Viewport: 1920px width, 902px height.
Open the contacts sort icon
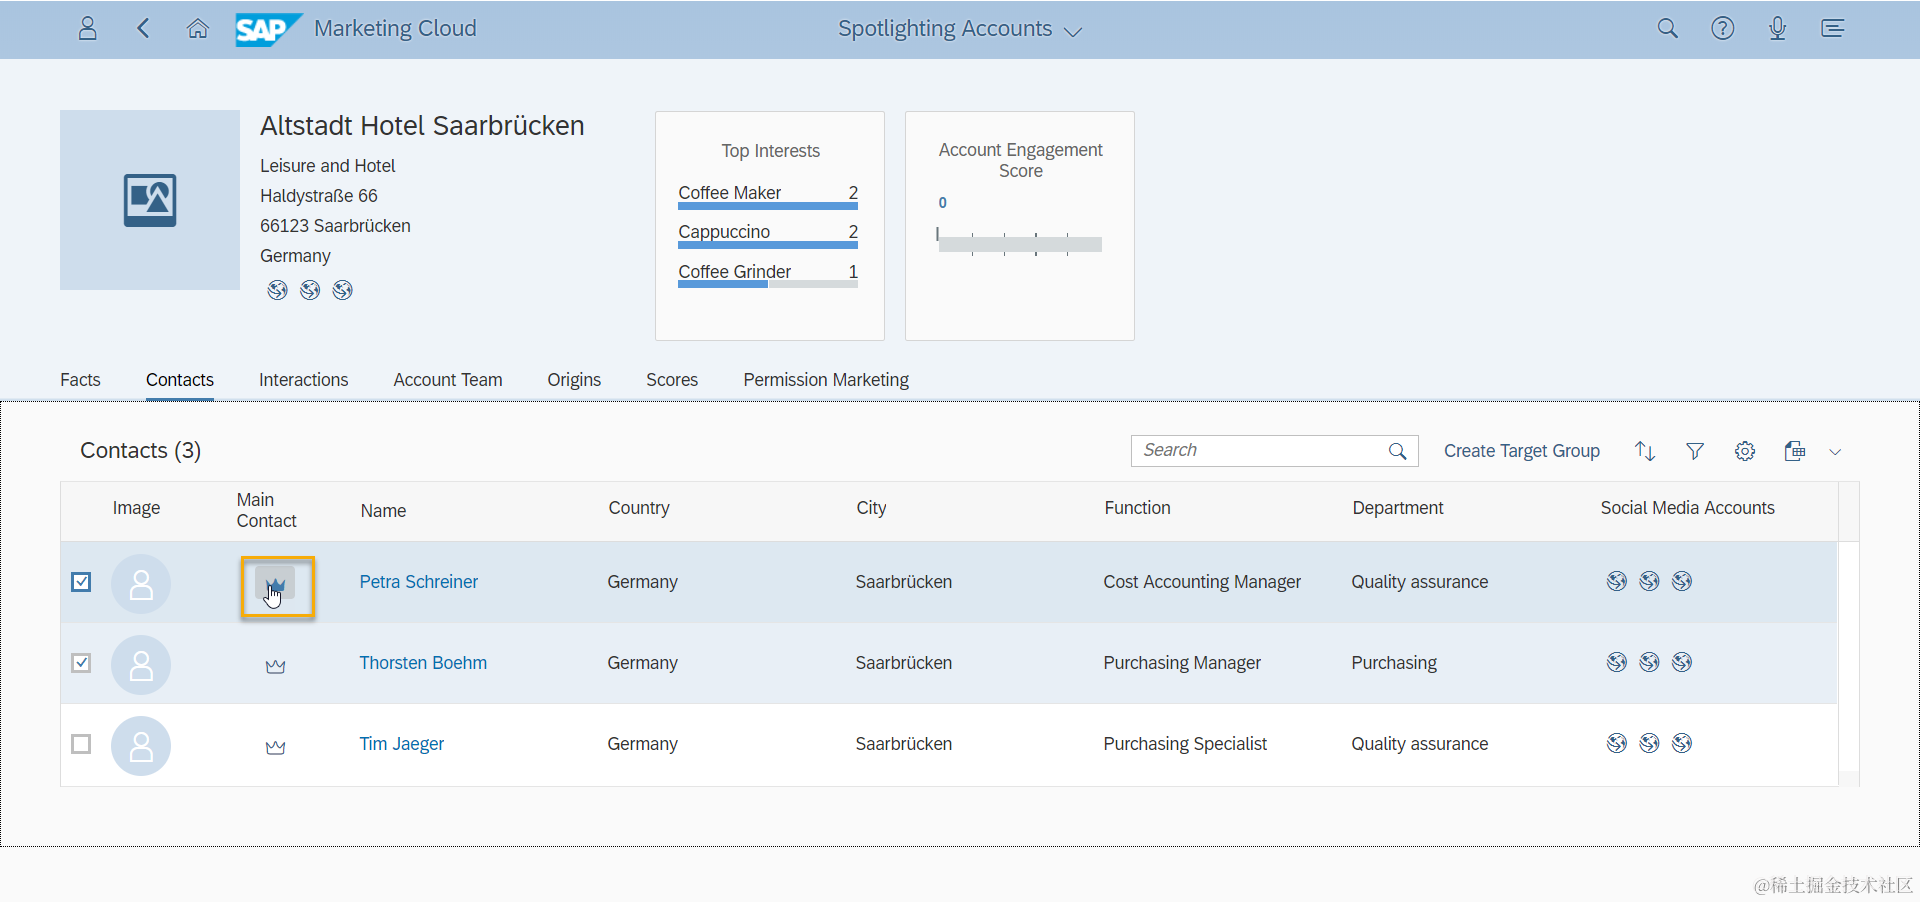pos(1645,451)
